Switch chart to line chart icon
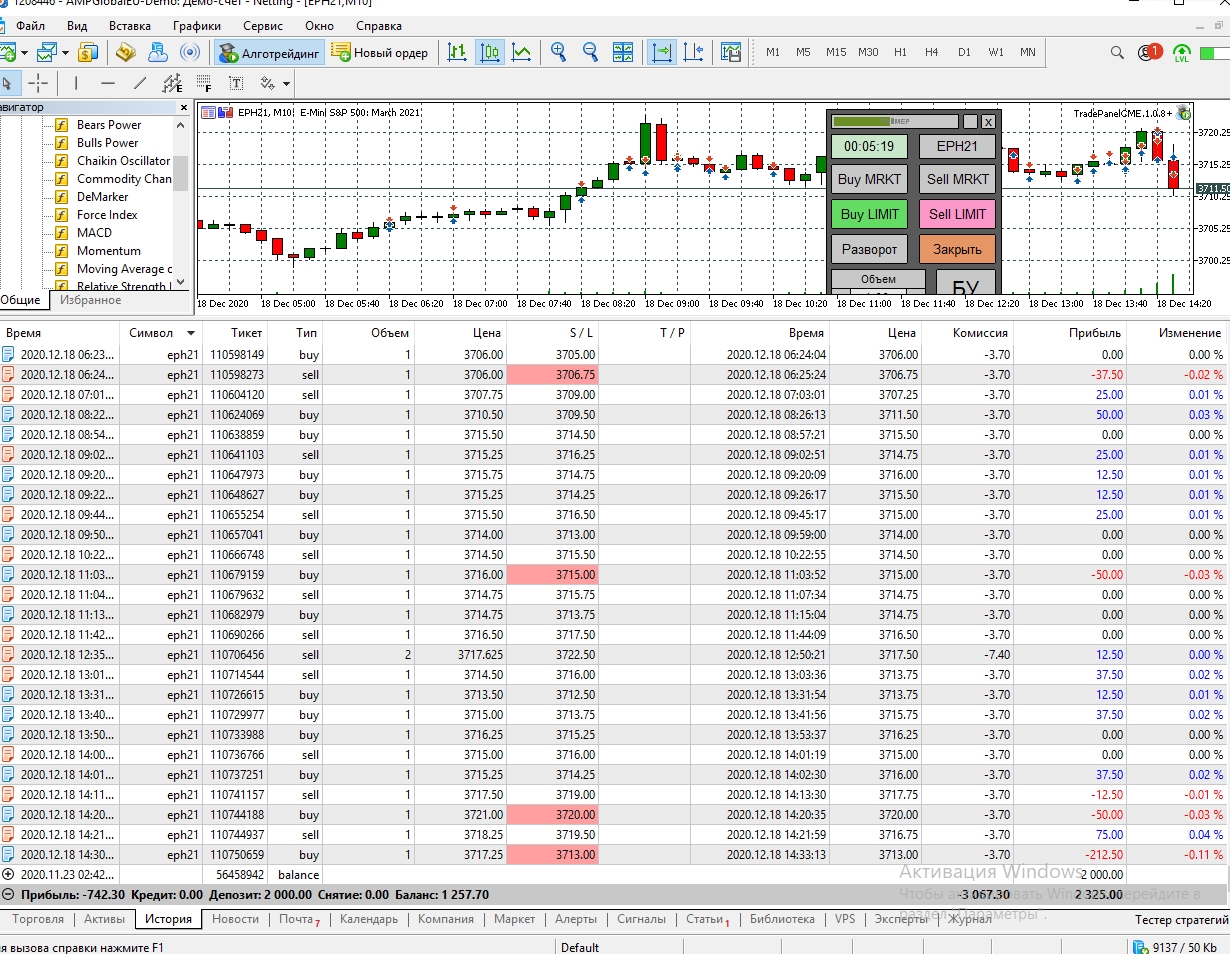The height and width of the screenshot is (954, 1230). [521, 52]
